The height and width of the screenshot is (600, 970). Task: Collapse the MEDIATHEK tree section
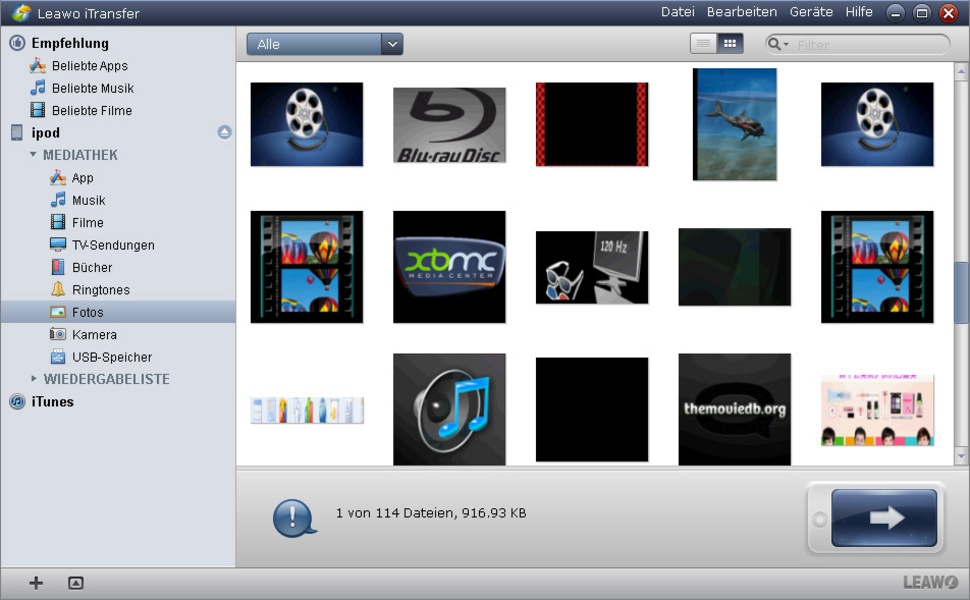pos(33,155)
